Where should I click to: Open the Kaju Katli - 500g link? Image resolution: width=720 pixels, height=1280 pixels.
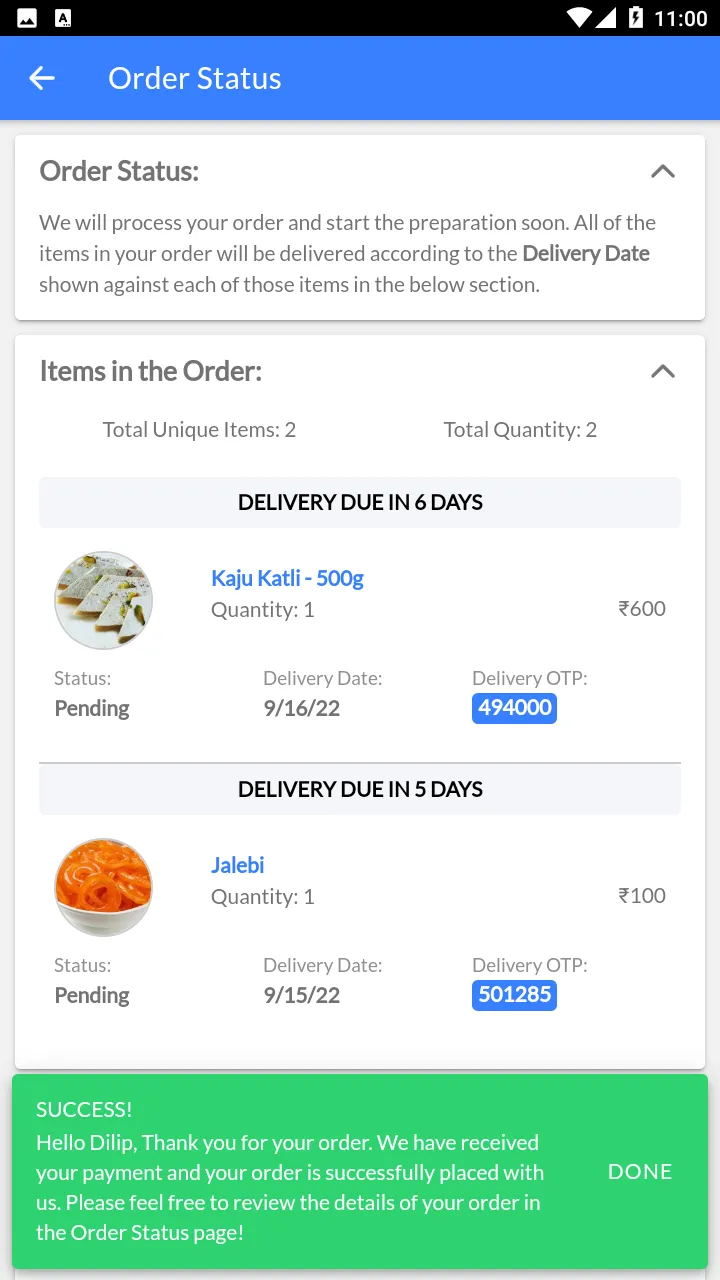pyautogui.click(x=287, y=578)
